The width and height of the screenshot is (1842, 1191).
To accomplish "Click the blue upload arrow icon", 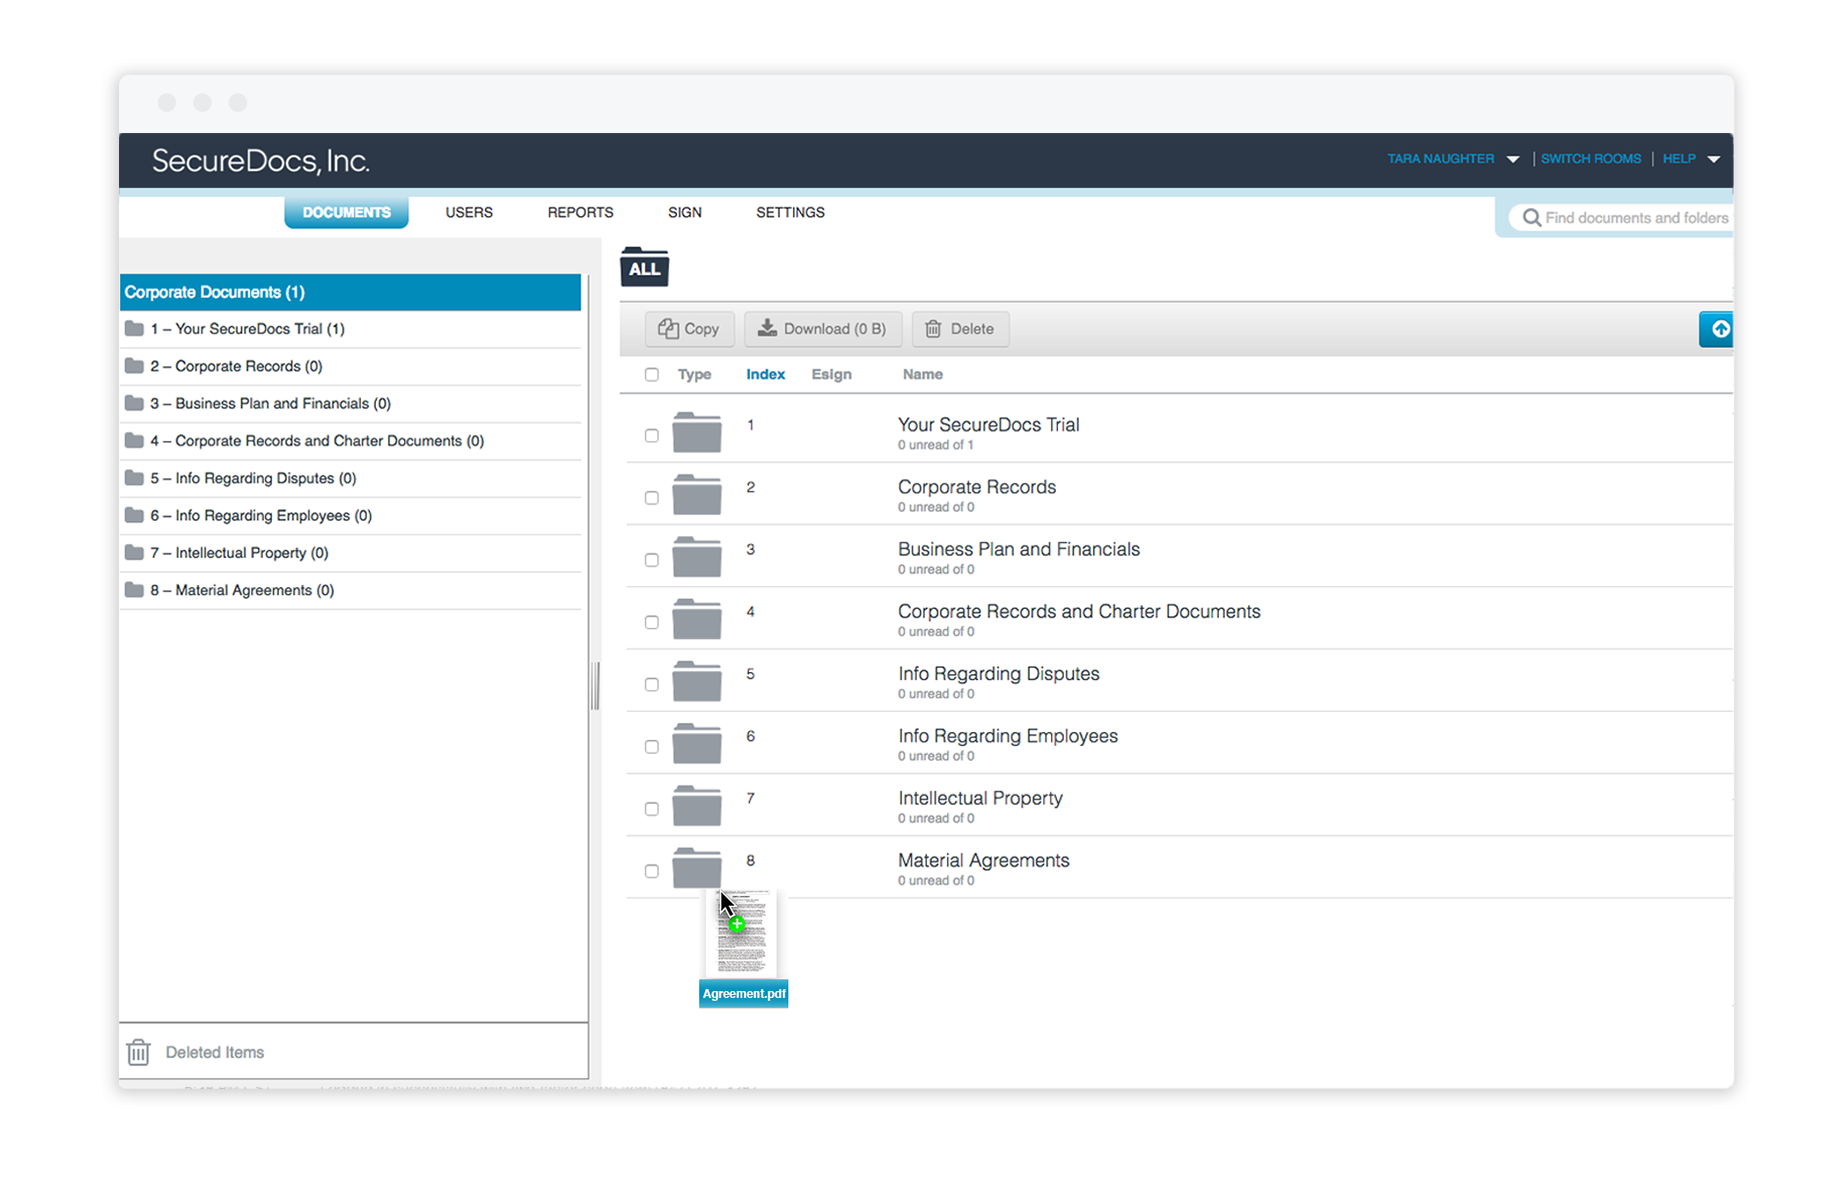I will [1719, 329].
